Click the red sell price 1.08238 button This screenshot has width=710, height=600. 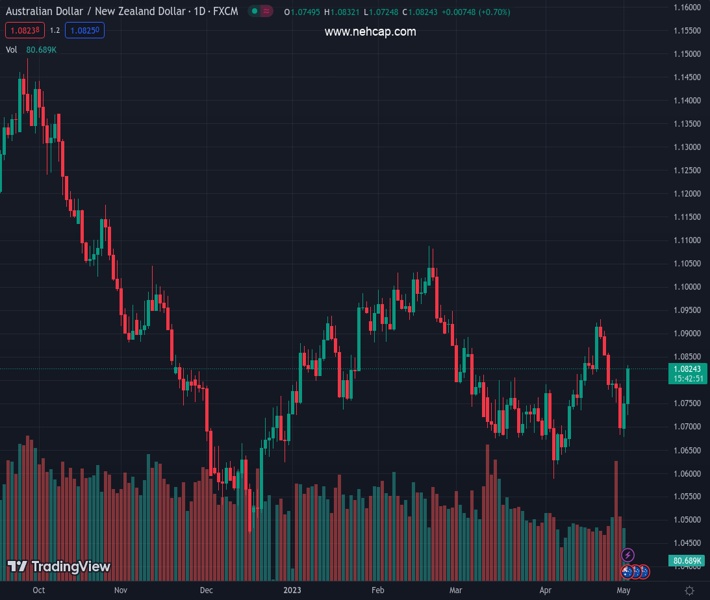25,30
